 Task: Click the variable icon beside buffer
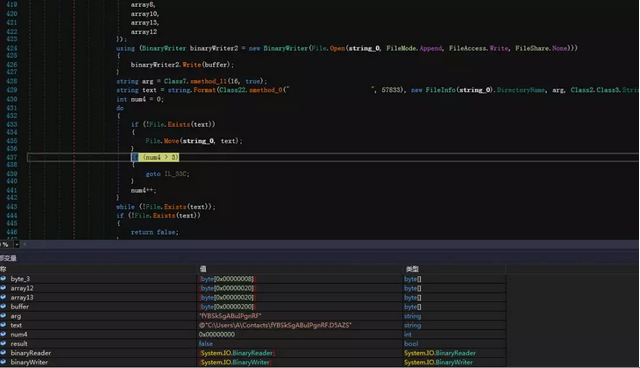(3, 306)
